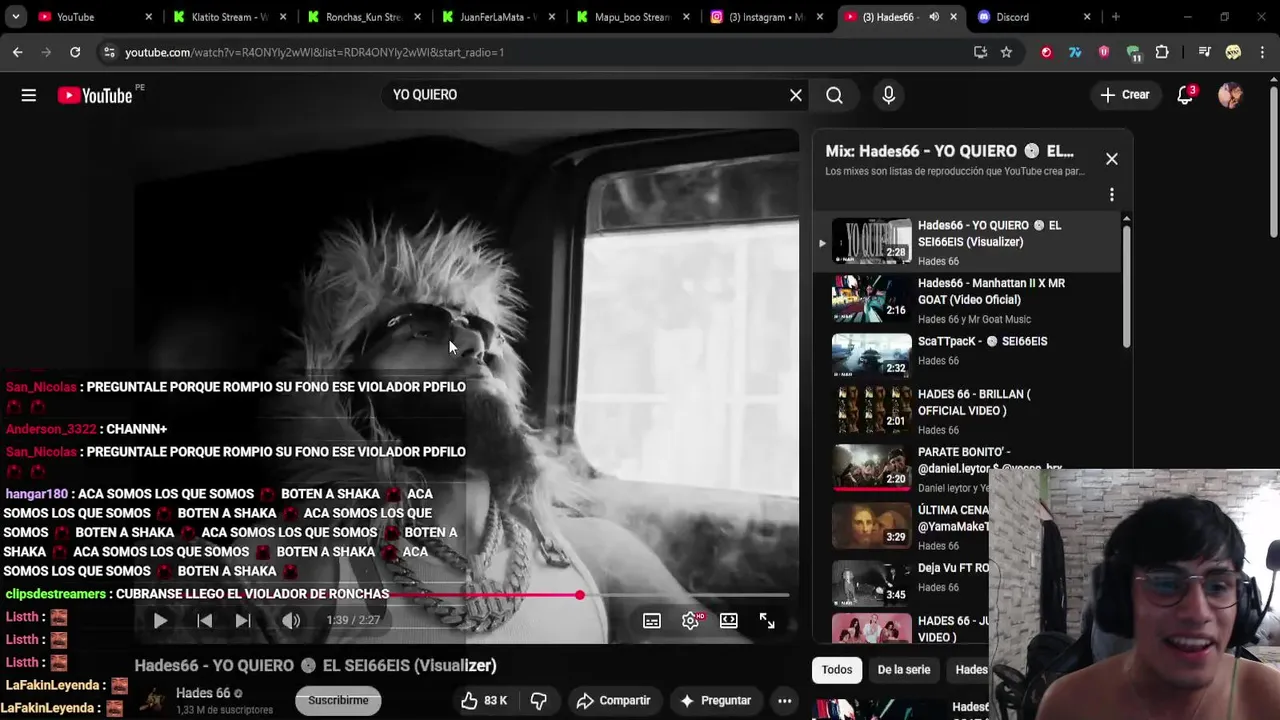This screenshot has width=1280, height=720.
Task: Mute the player volume
Action: click(x=291, y=621)
